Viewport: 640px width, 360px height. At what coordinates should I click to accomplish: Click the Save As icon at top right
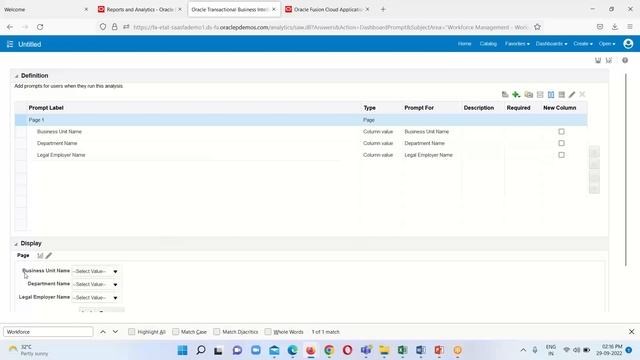[609, 60]
